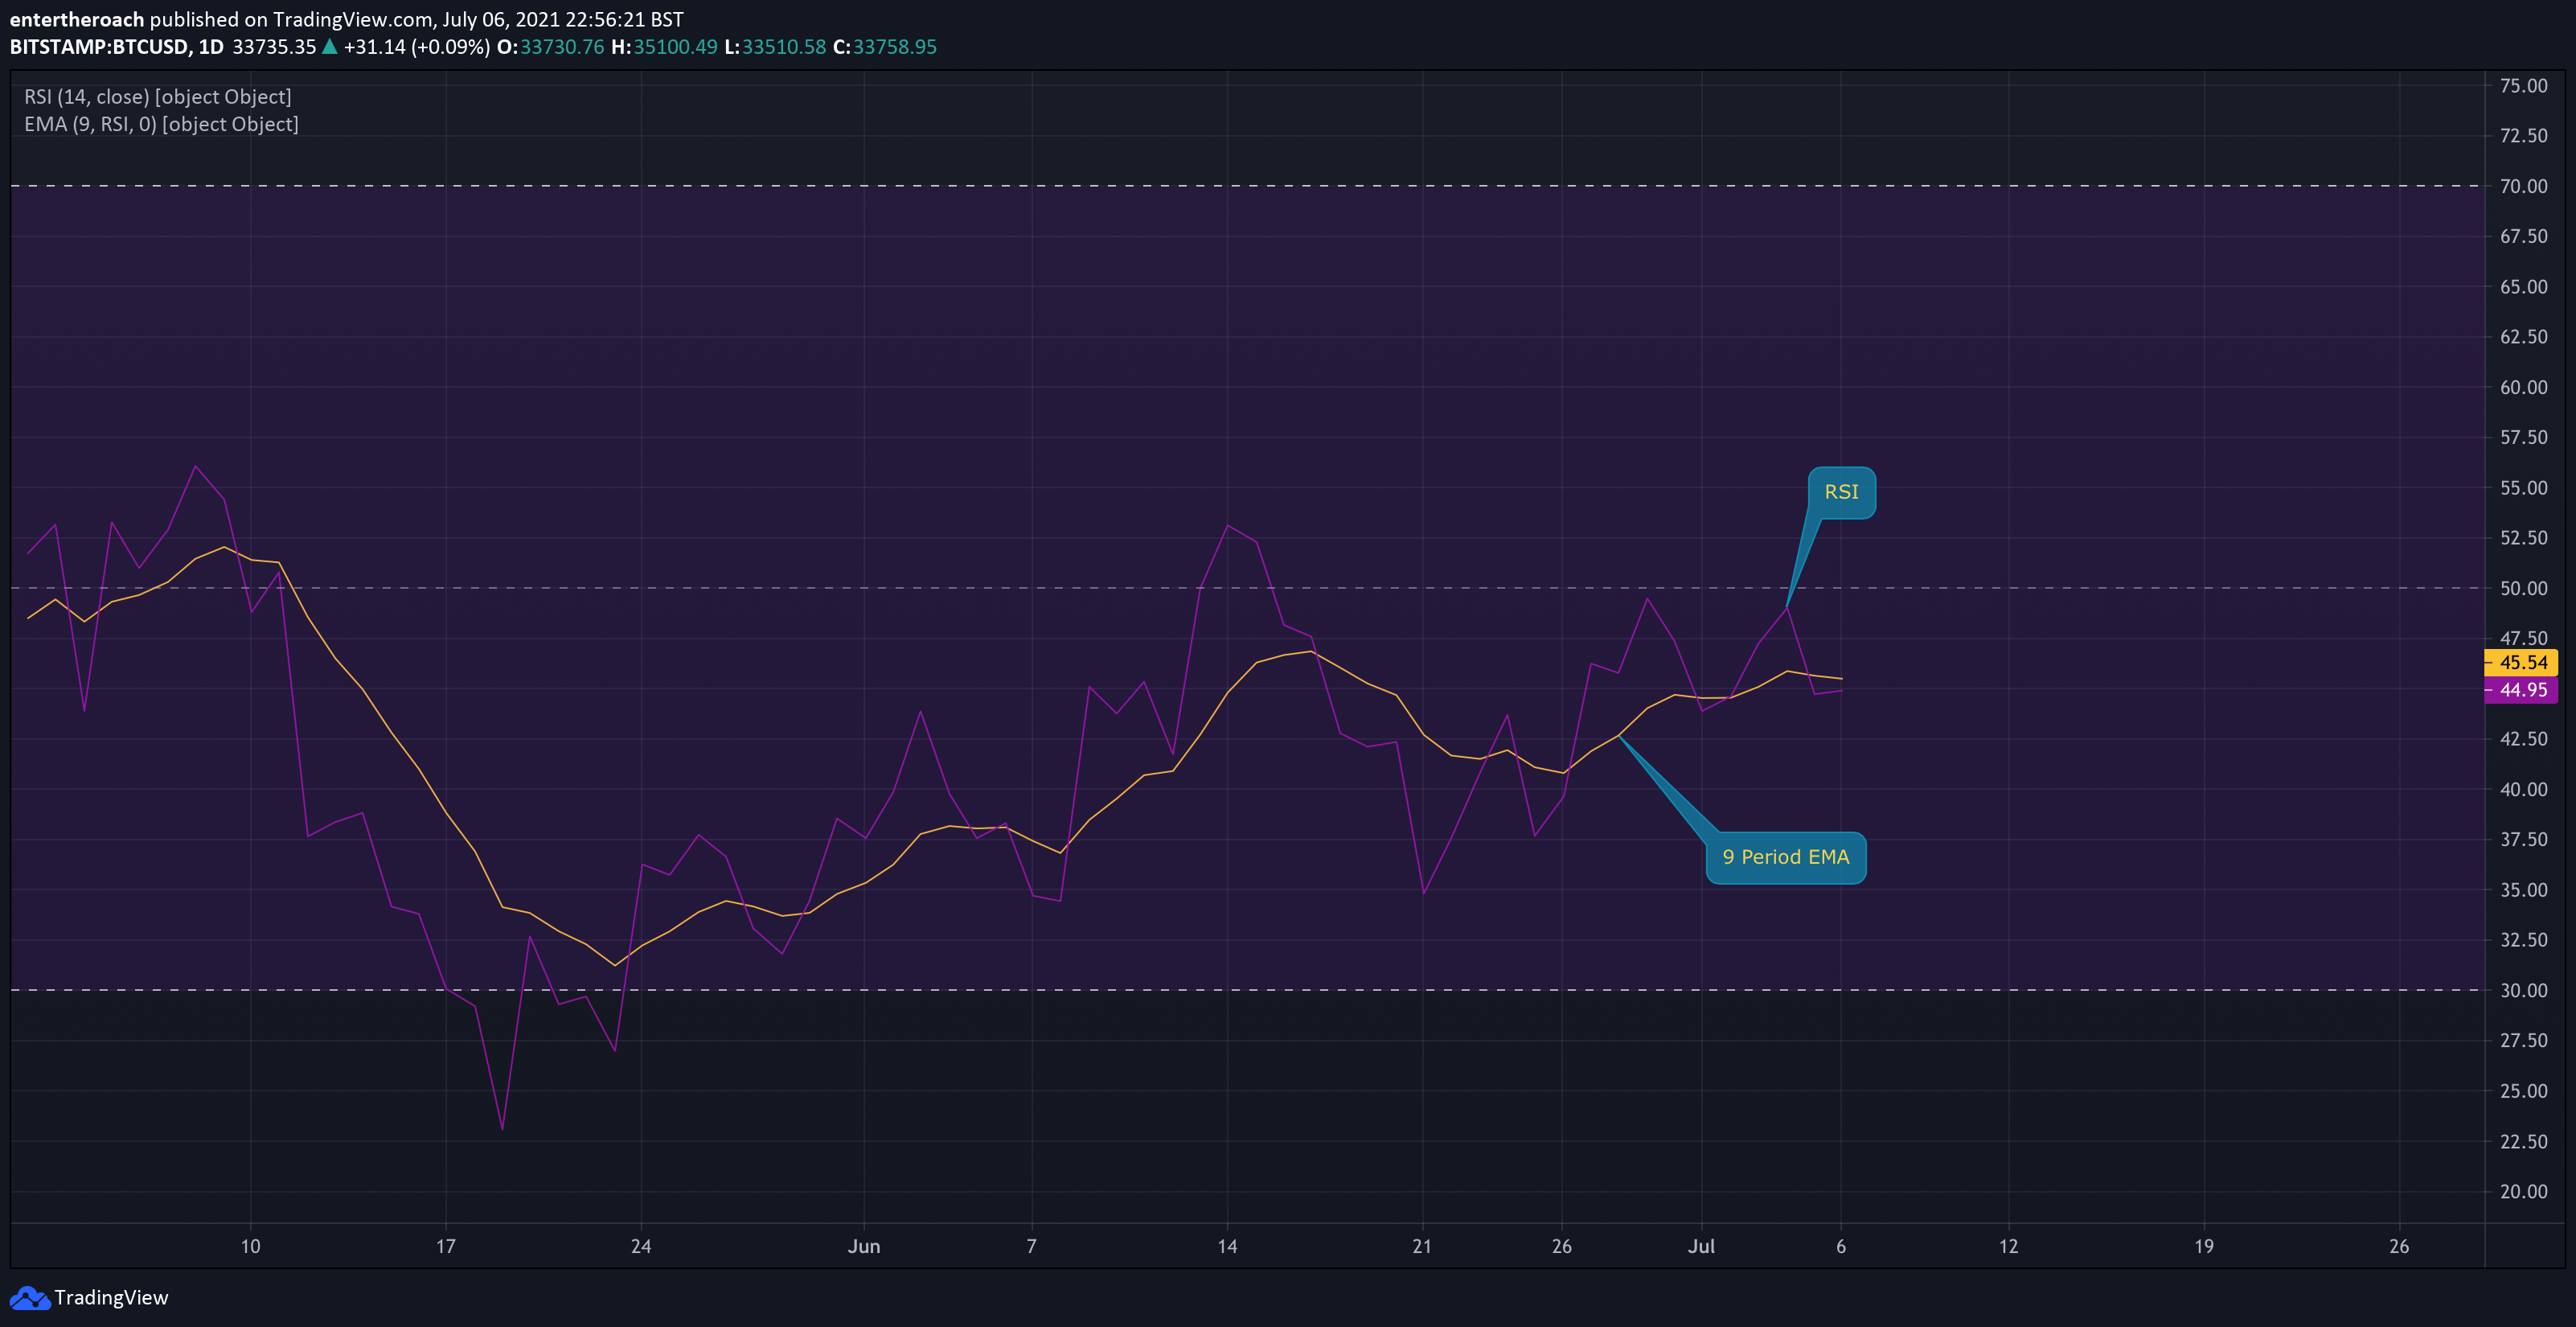Image resolution: width=2576 pixels, height=1327 pixels.
Task: Click the 12 date label on time axis
Action: (2008, 1246)
